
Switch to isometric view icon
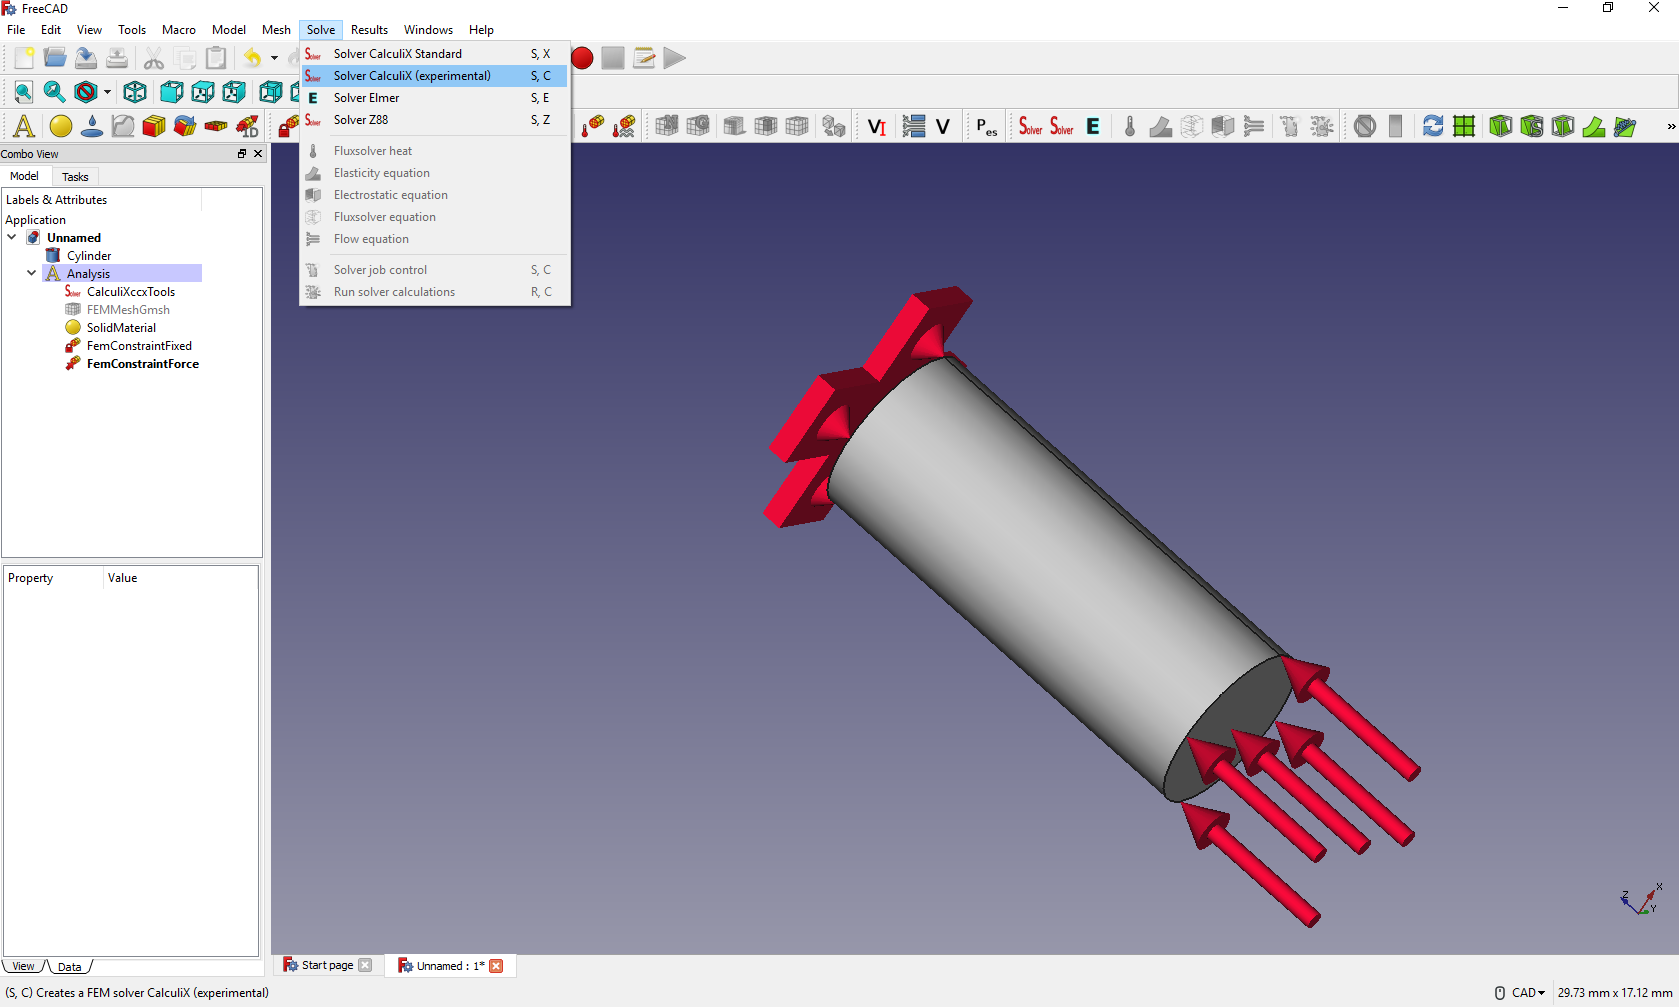pos(135,93)
